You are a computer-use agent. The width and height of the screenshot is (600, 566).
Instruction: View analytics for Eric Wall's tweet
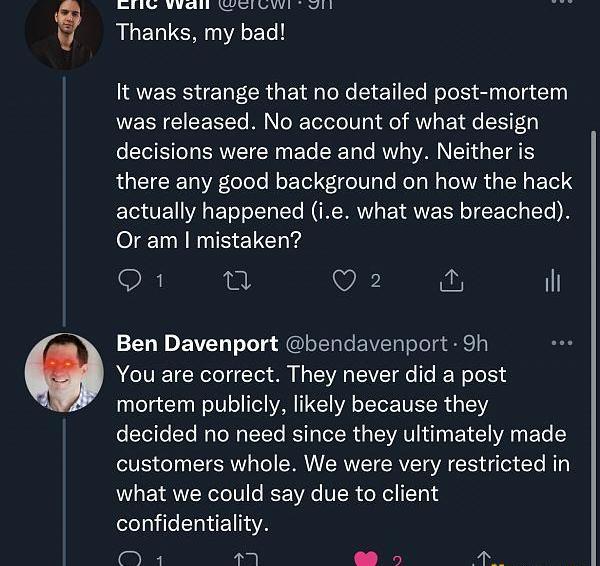pos(552,281)
